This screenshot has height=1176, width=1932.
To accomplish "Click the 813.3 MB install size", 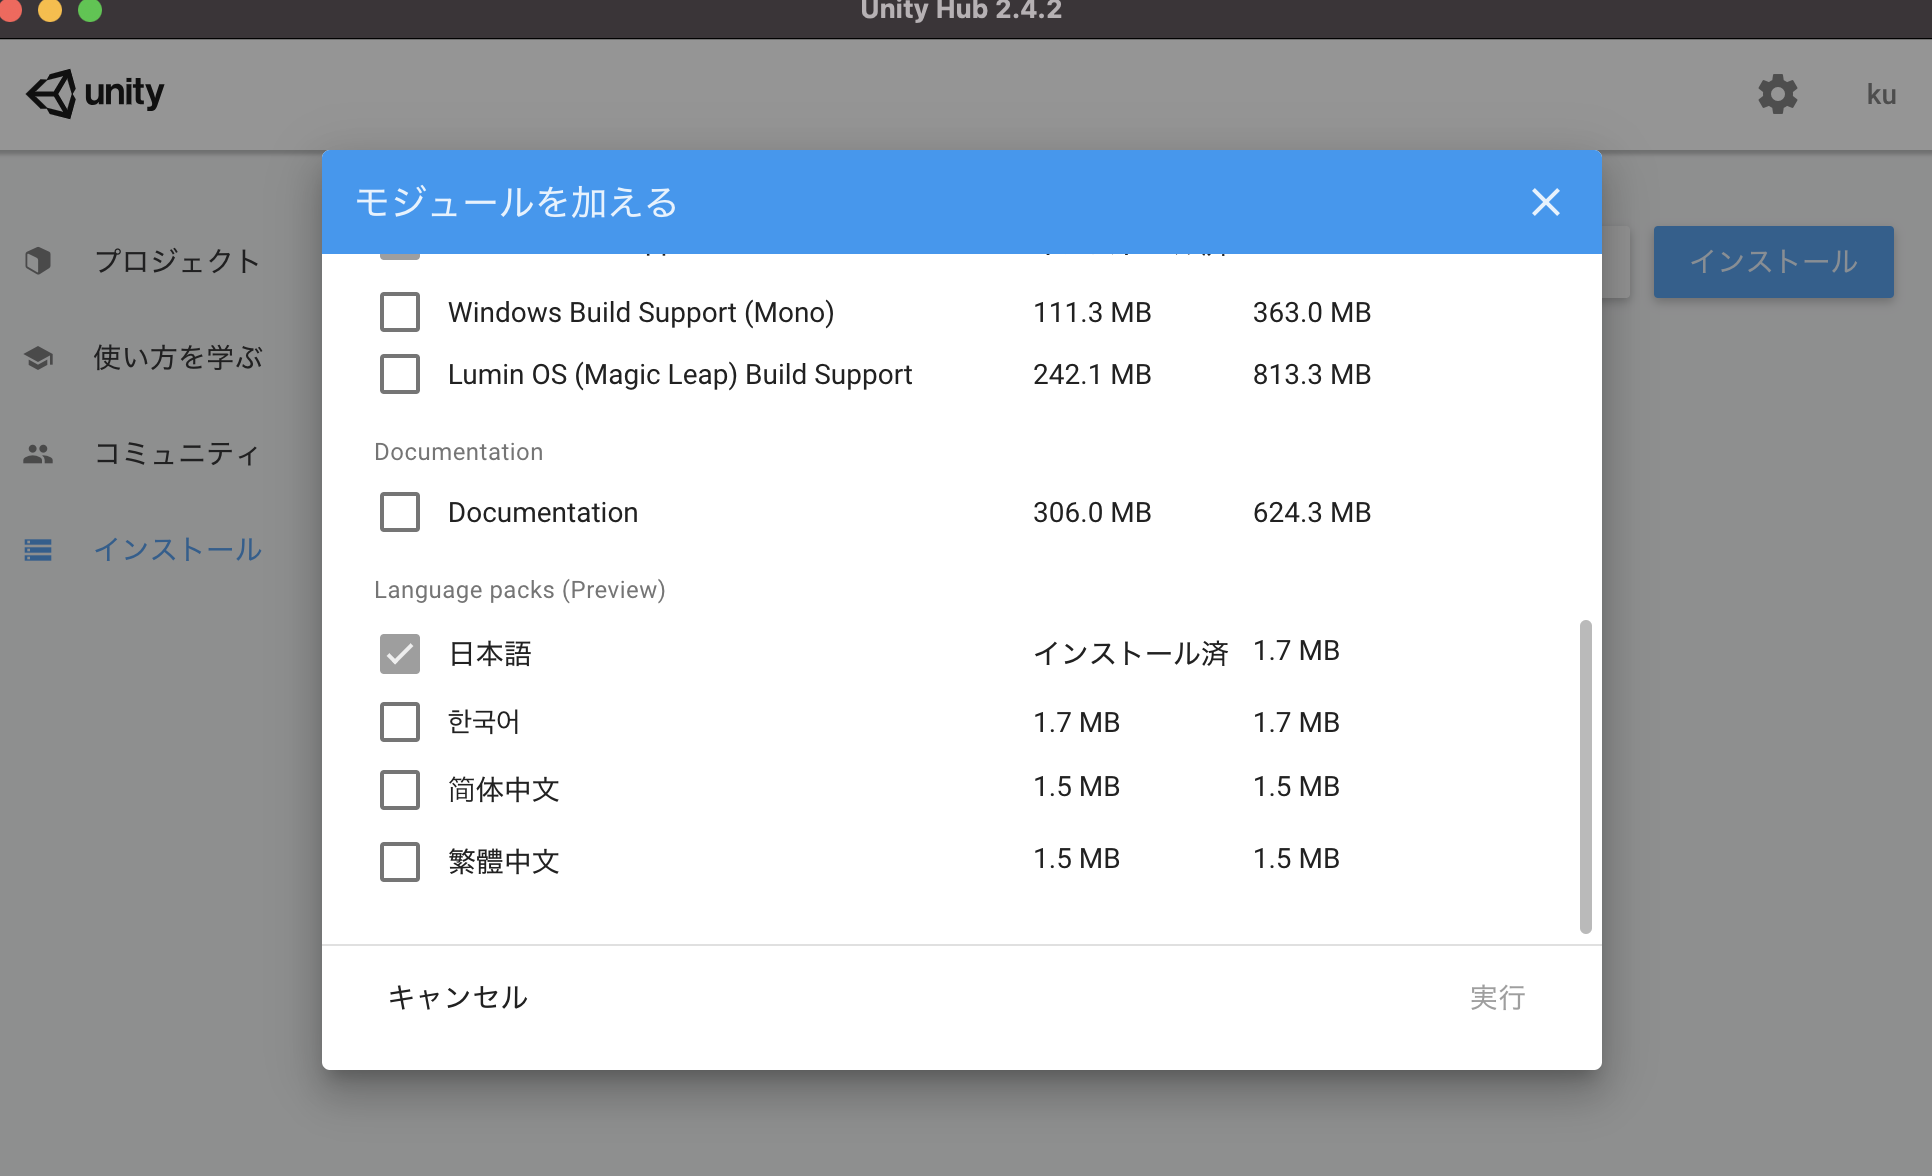I will coord(1312,374).
